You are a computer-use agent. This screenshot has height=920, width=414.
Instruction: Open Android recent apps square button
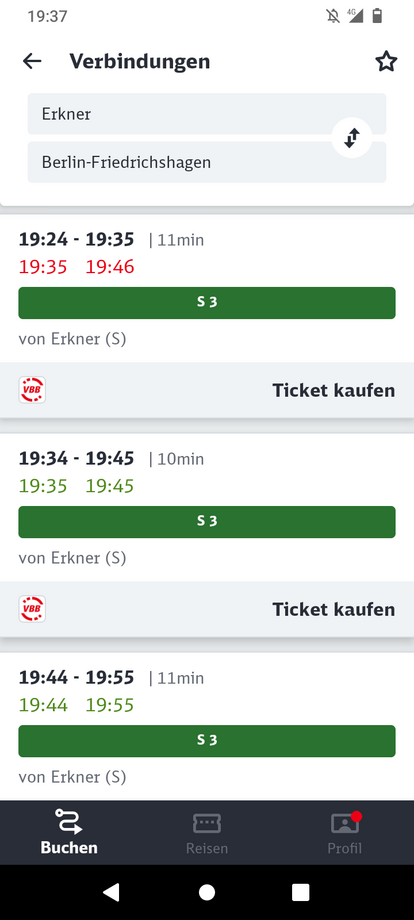click(x=300, y=892)
